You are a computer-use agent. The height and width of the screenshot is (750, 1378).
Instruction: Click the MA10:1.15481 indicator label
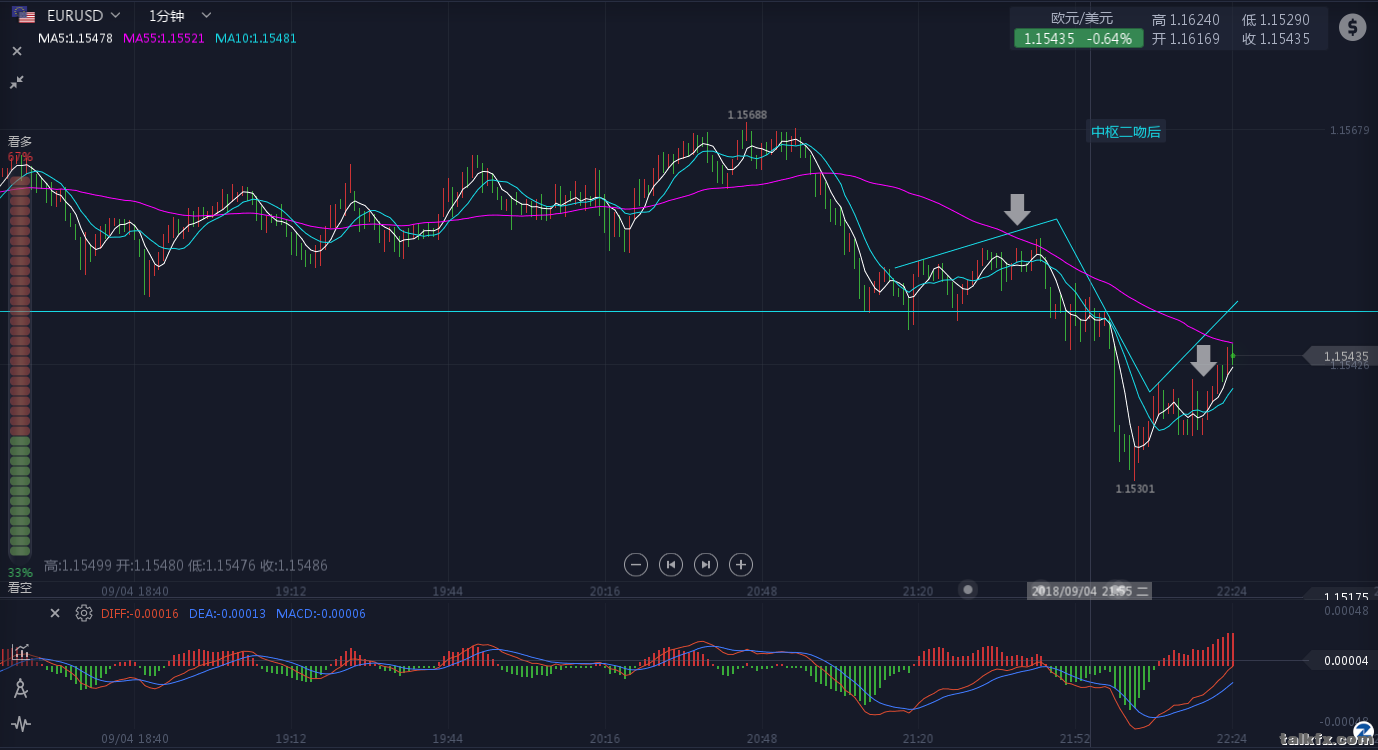click(x=255, y=38)
